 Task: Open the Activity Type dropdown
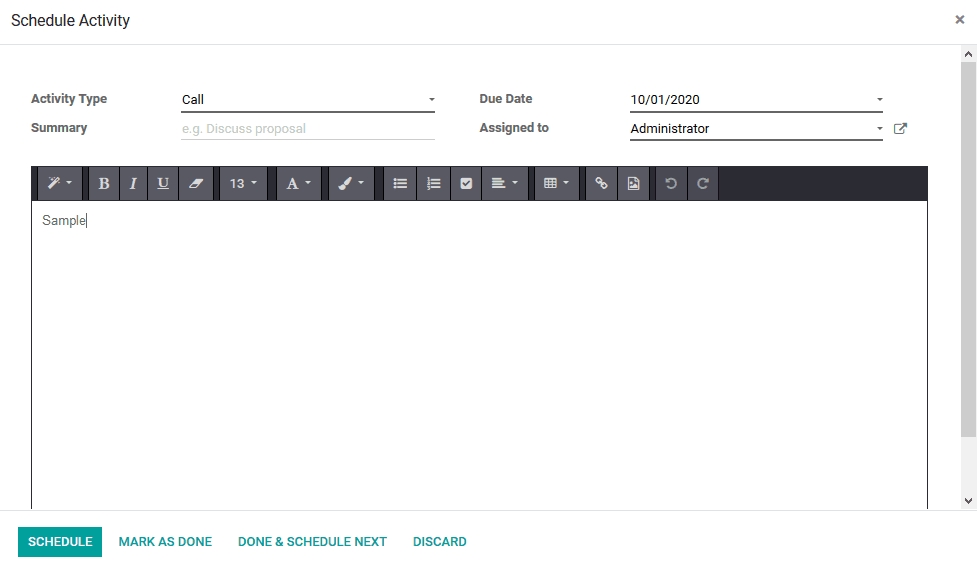point(307,100)
